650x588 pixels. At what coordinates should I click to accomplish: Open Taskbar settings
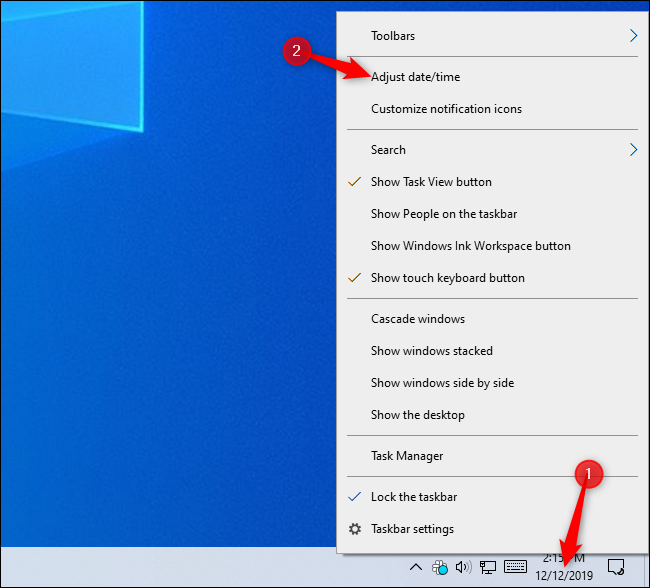(492, 529)
